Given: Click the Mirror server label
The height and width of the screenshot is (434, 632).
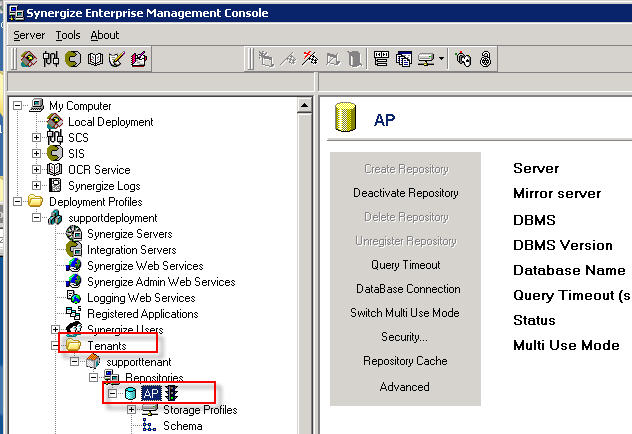Looking at the screenshot, I should [557, 193].
